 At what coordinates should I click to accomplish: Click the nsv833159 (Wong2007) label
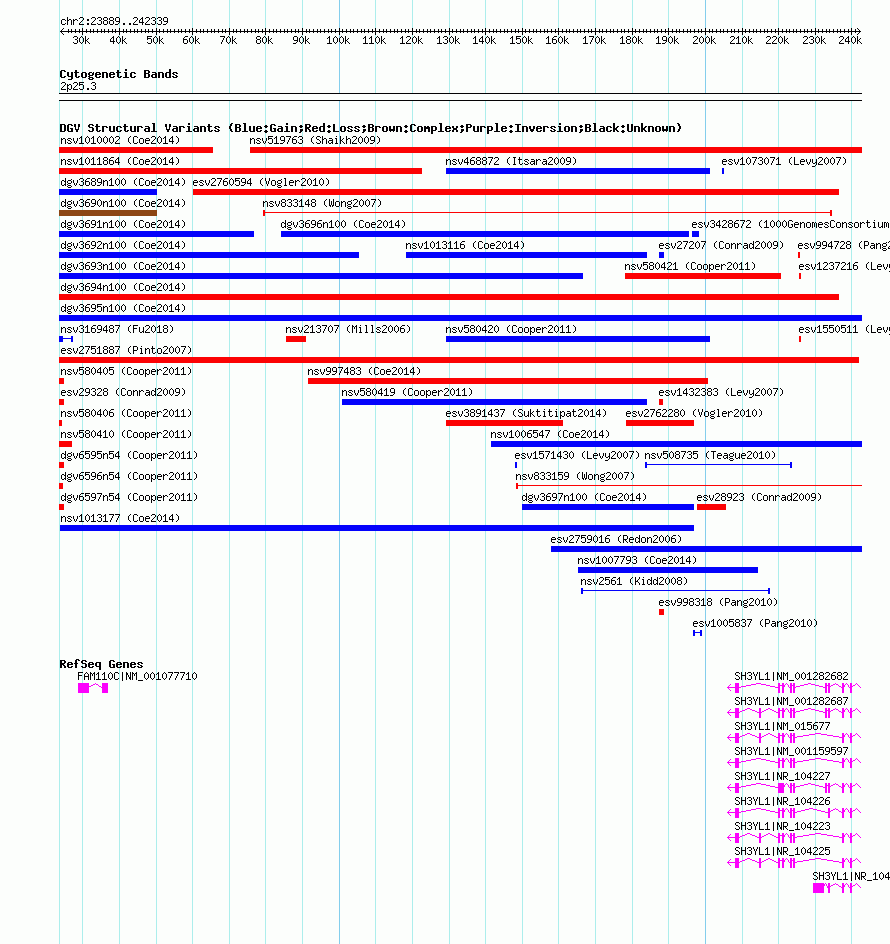[x=575, y=477]
